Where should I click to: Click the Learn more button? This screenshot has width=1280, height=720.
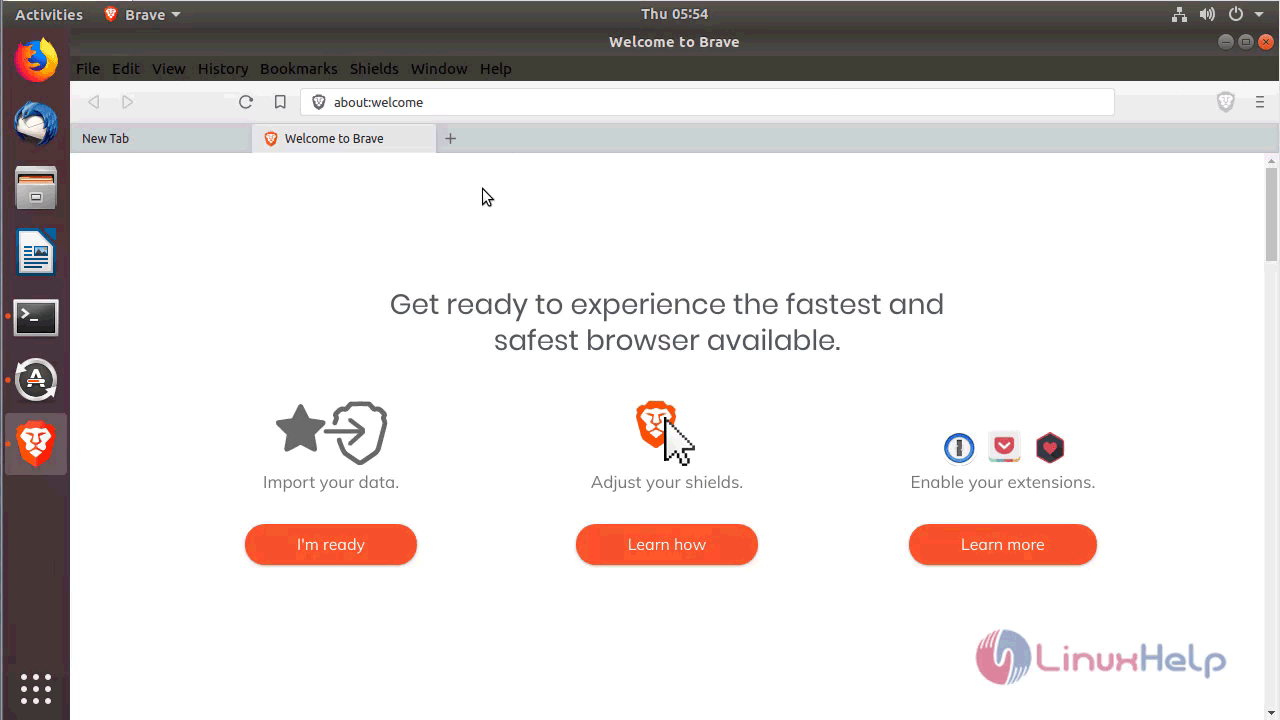pos(1003,545)
